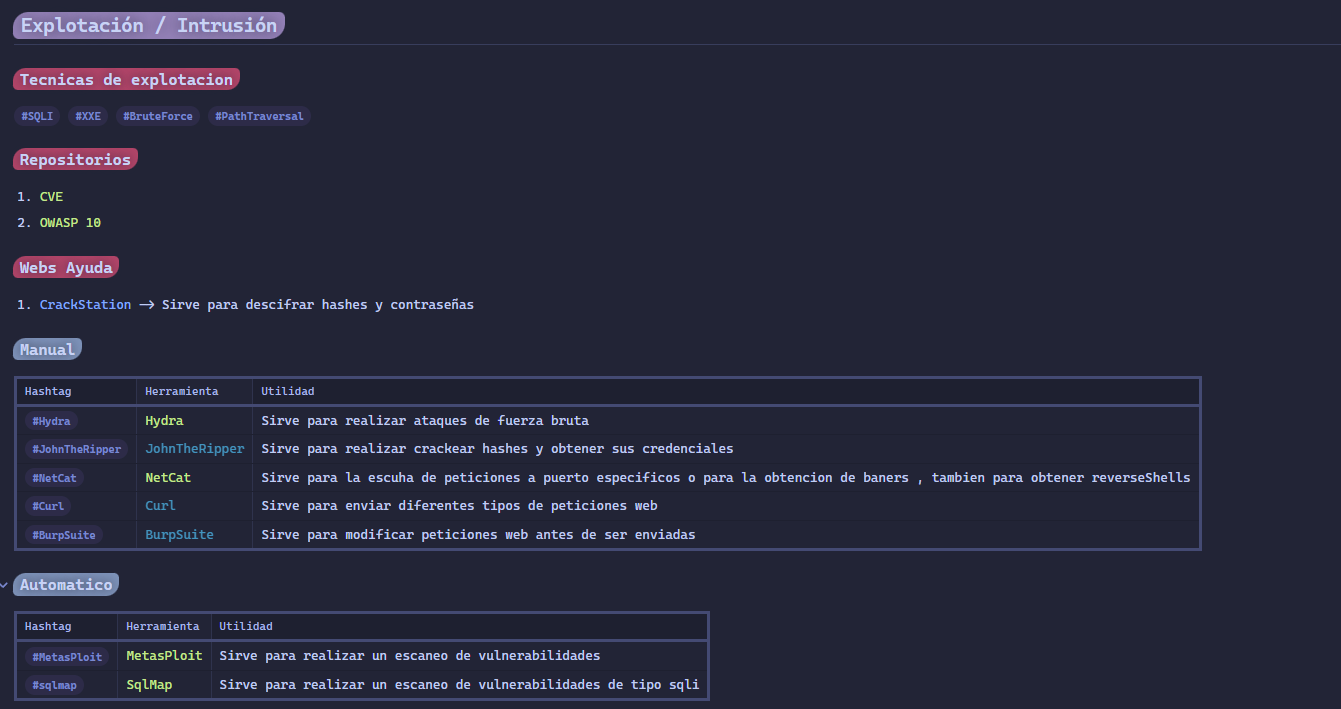Click the #MetasPloit tag in the Automatico table

click(x=66, y=656)
